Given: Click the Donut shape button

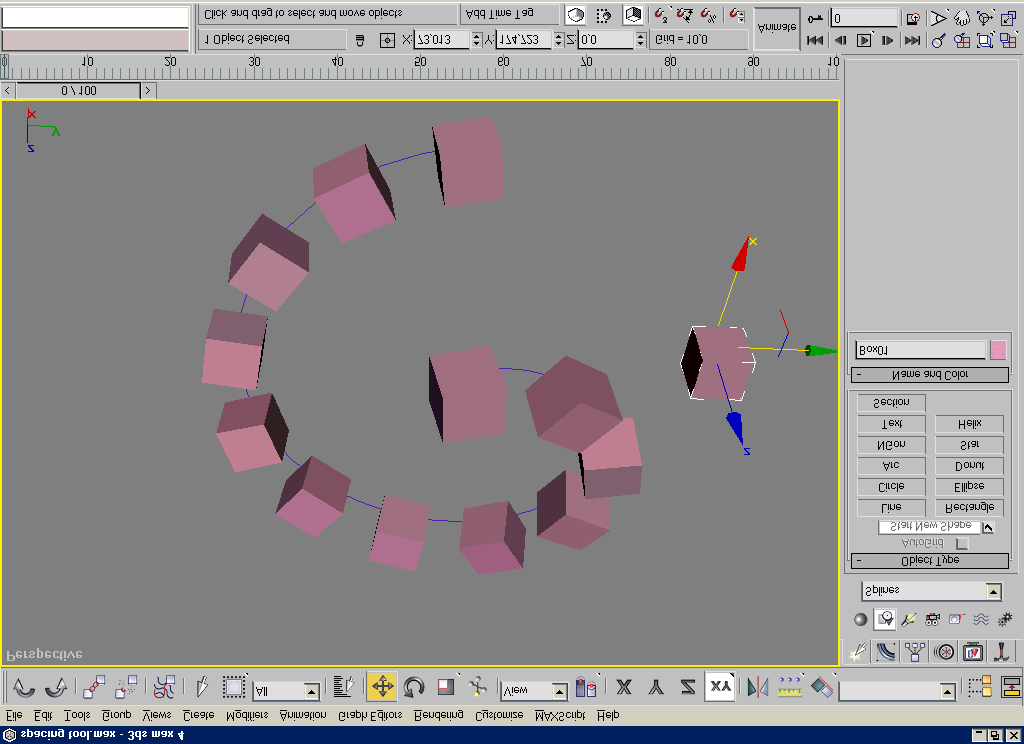Looking at the screenshot, I should coord(970,466).
